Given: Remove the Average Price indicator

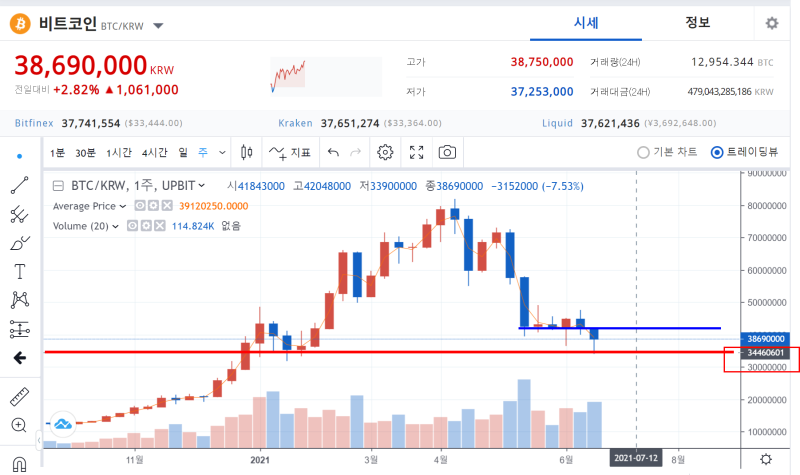Looking at the screenshot, I should [x=167, y=206].
